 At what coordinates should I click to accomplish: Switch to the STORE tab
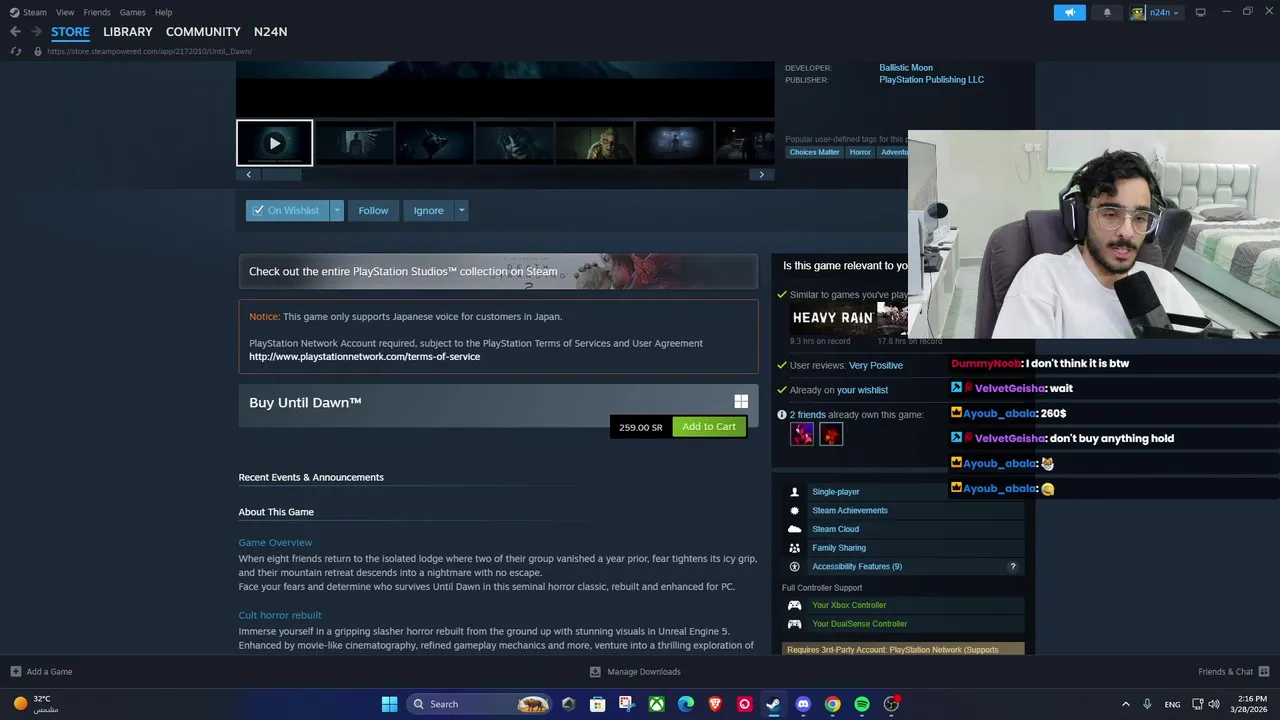tap(70, 32)
